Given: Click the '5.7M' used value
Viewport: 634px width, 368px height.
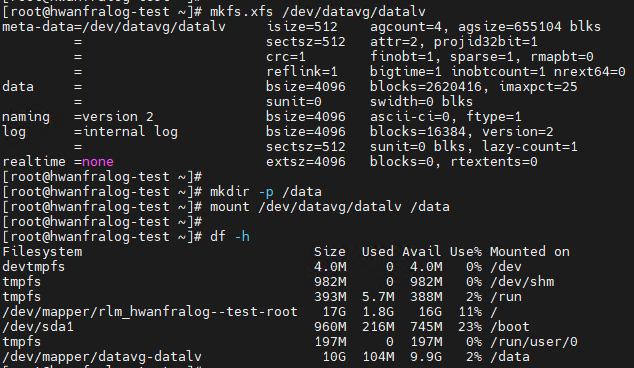Looking at the screenshot, I should pos(378,296).
